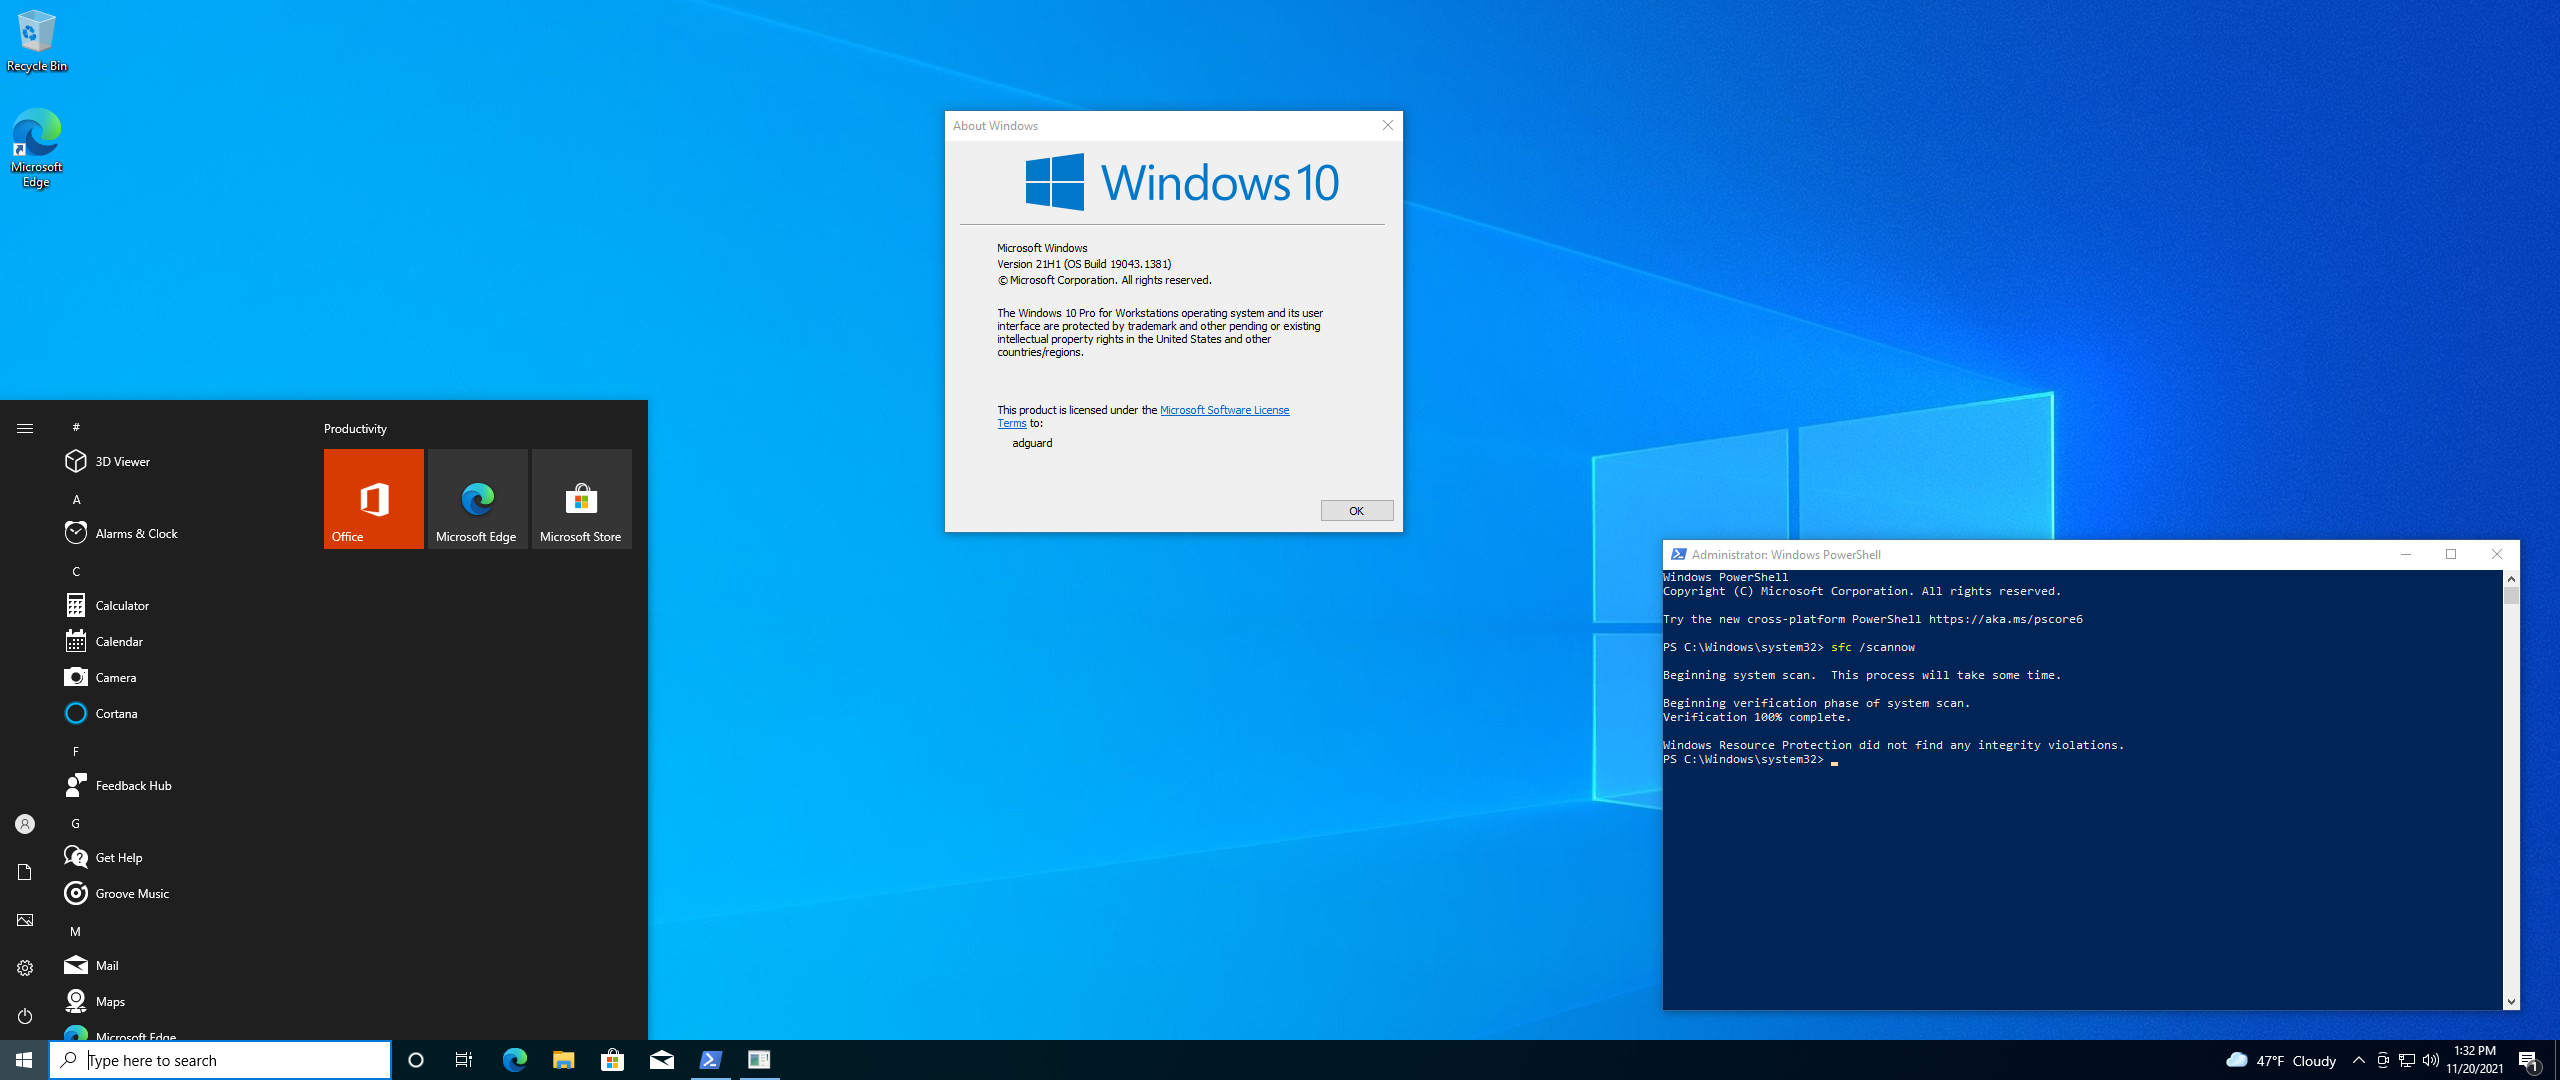Click the taskbar search box
The image size is (2560, 1080).
coord(220,1060)
